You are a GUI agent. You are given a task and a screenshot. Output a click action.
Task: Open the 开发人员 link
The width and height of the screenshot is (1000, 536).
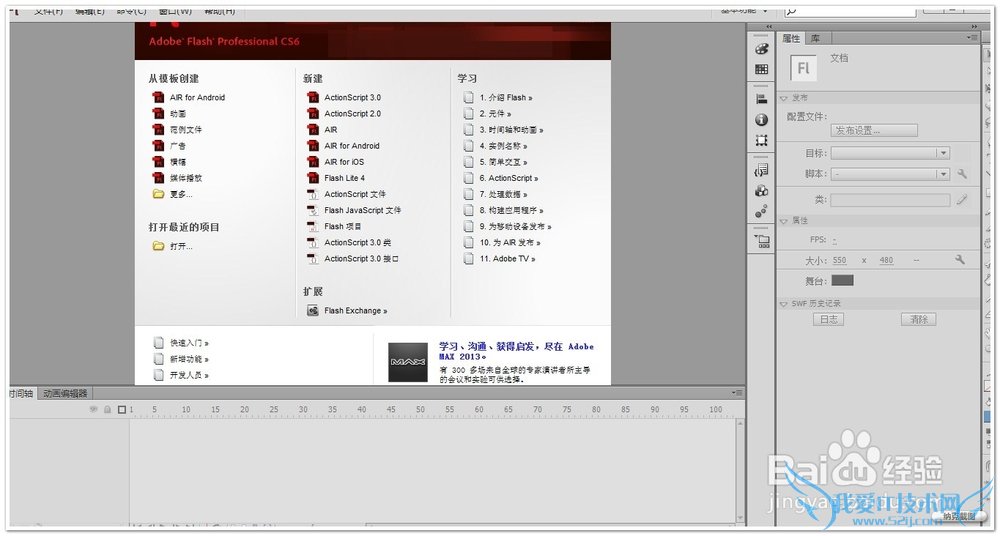[x=189, y=375]
